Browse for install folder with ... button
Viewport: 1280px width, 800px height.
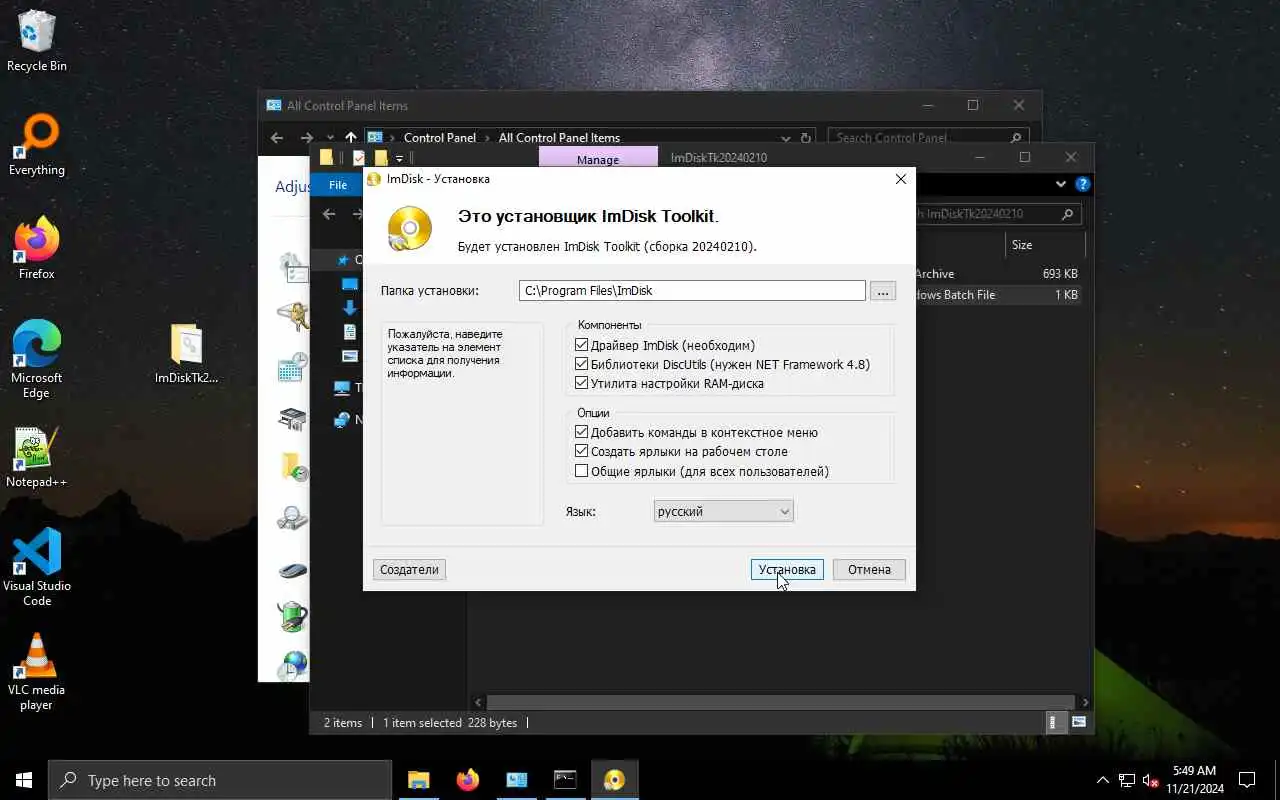pos(882,291)
